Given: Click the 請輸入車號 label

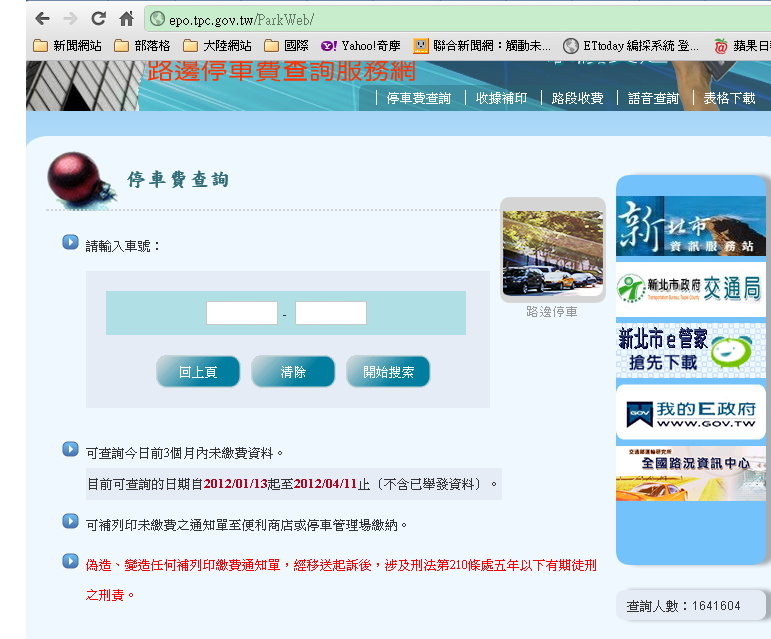Looking at the screenshot, I should click(x=123, y=246).
